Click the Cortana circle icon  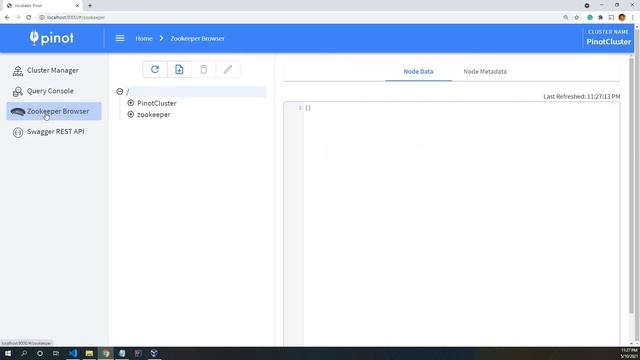[x=40, y=353]
